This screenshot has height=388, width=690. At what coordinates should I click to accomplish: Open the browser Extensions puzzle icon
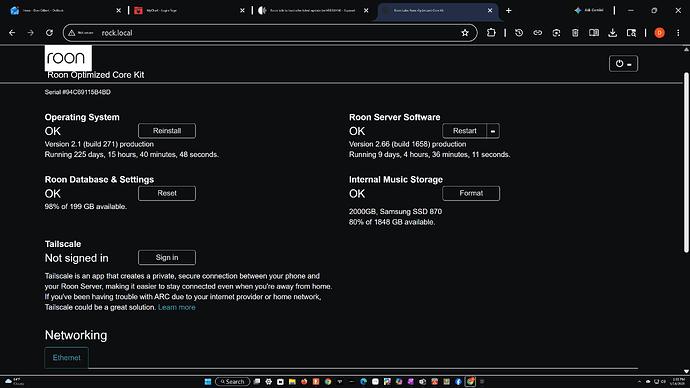[x=491, y=33]
